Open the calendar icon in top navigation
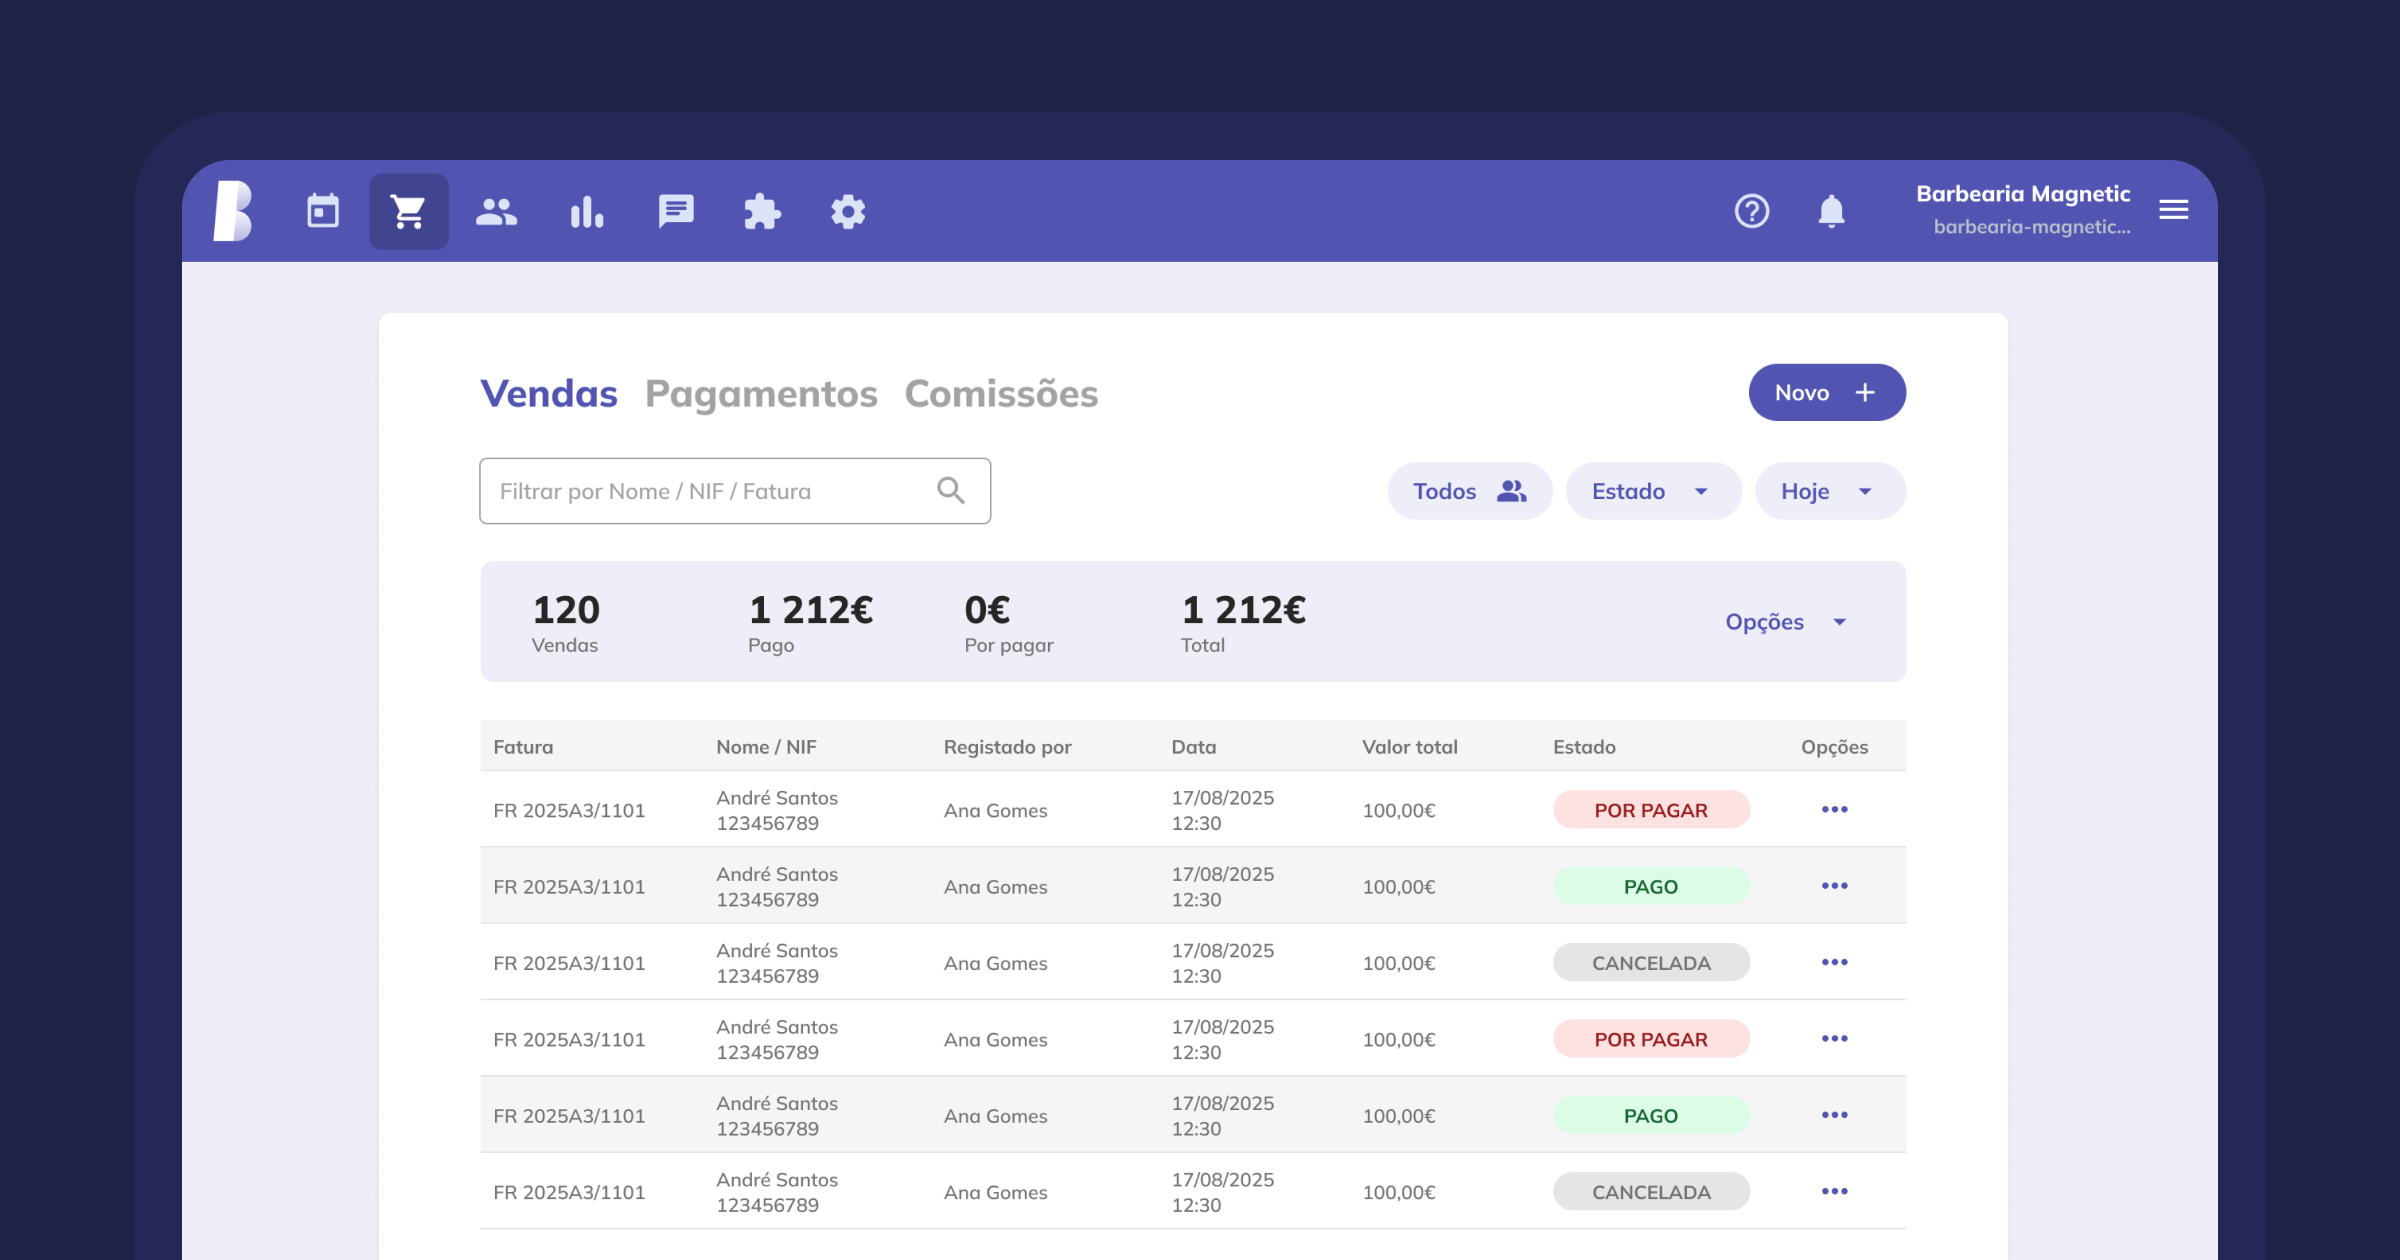 pos(323,211)
